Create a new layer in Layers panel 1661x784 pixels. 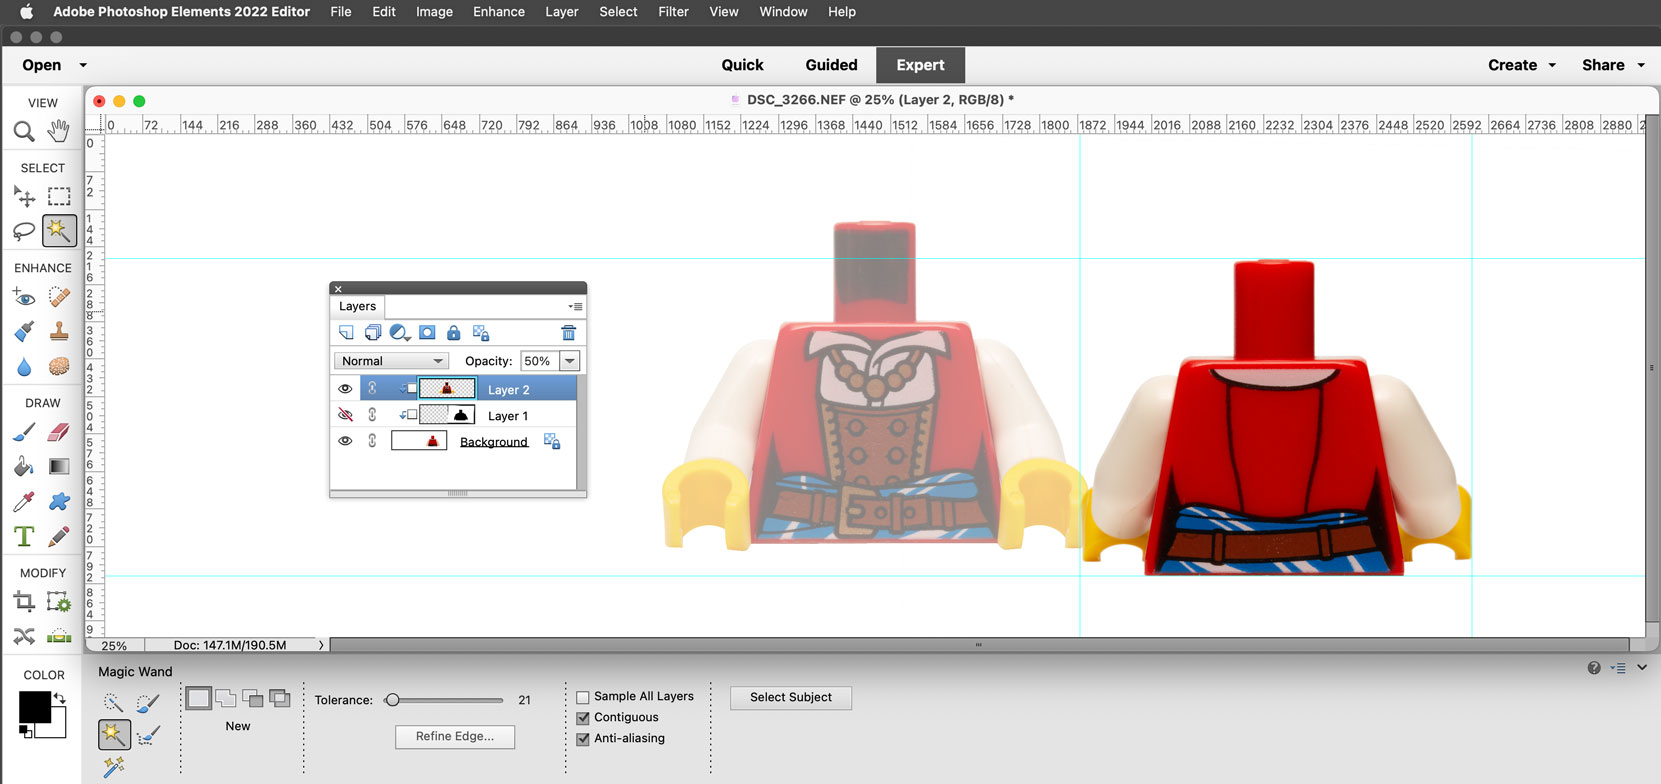346,333
